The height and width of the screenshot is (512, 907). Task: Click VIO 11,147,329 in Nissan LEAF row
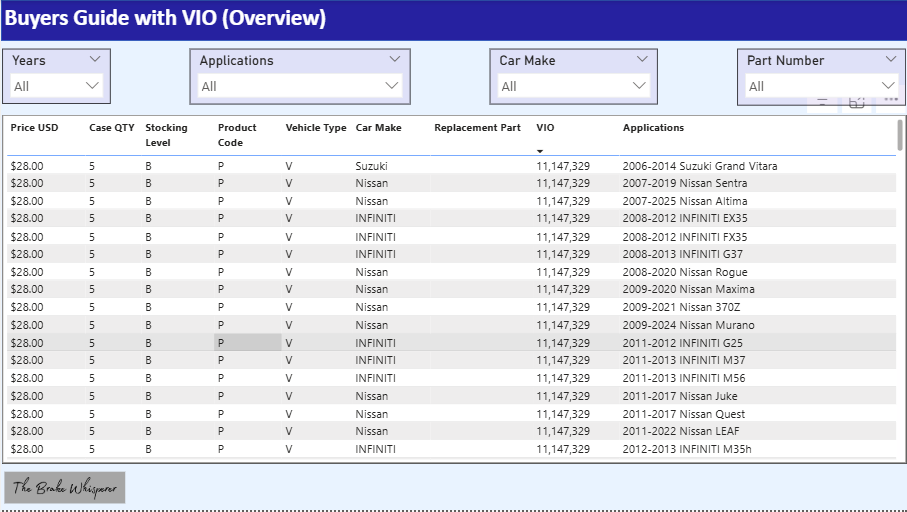coord(563,431)
